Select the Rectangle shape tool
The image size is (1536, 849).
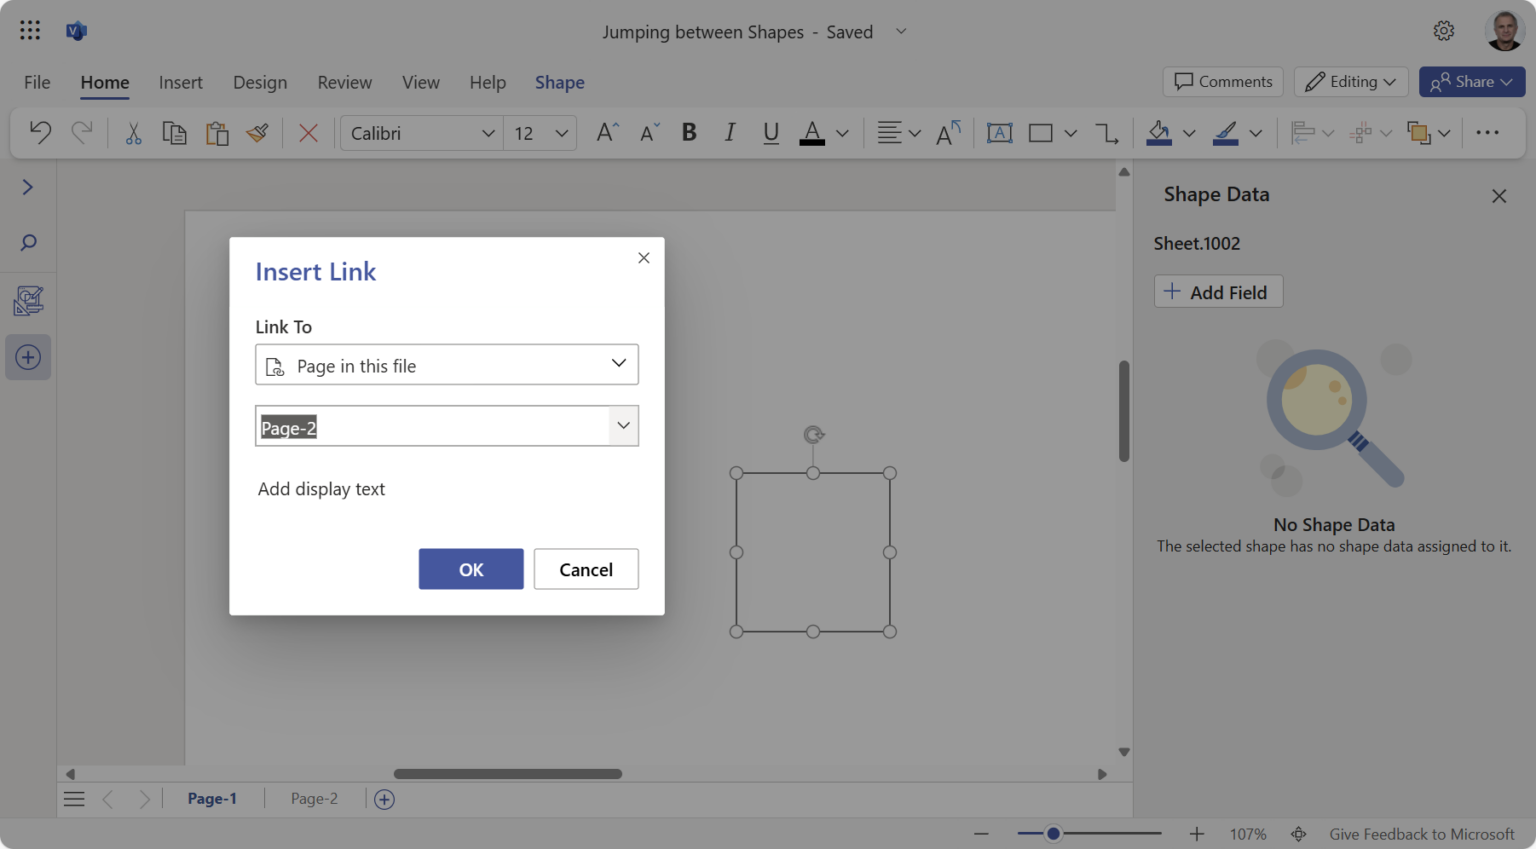pyautogui.click(x=1042, y=132)
